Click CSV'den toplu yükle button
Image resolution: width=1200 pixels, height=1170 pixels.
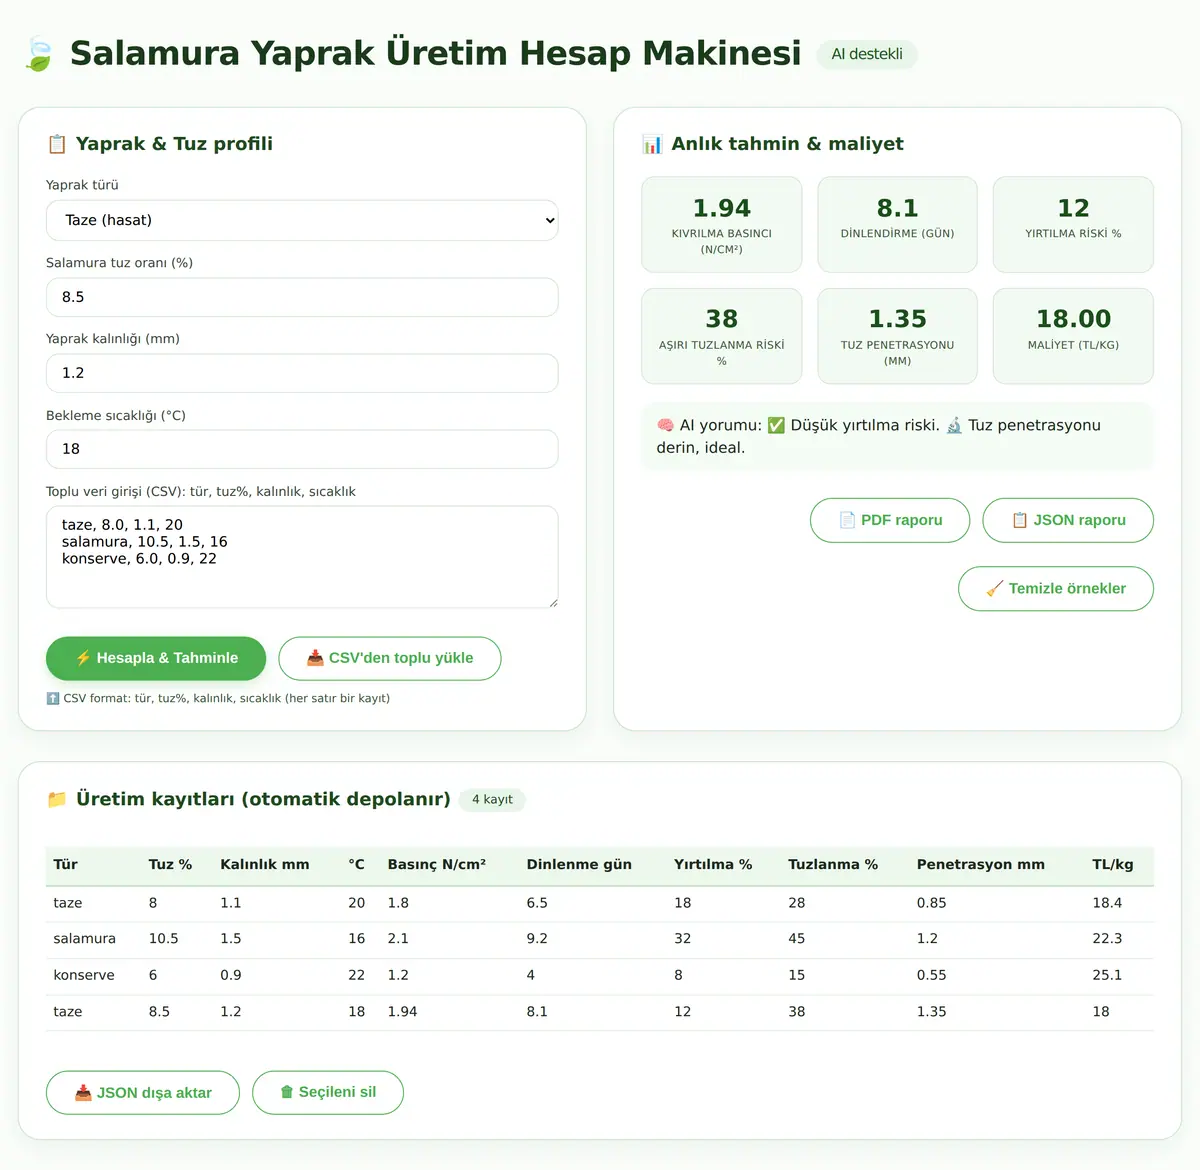[390, 658]
